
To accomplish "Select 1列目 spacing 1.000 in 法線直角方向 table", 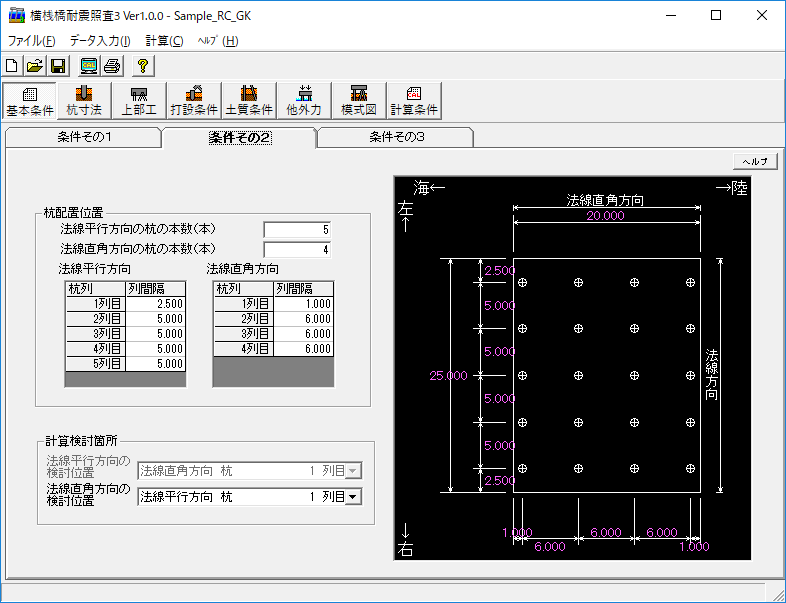I will pos(304,304).
